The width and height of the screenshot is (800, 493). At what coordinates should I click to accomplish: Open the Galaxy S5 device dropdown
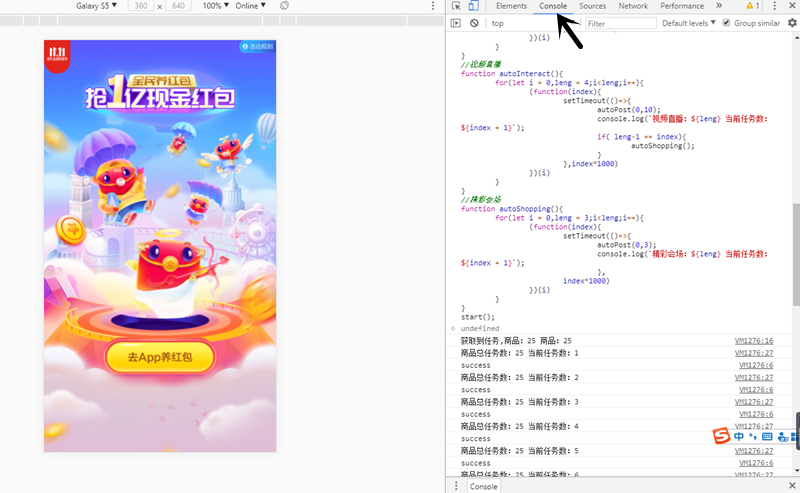click(x=96, y=6)
